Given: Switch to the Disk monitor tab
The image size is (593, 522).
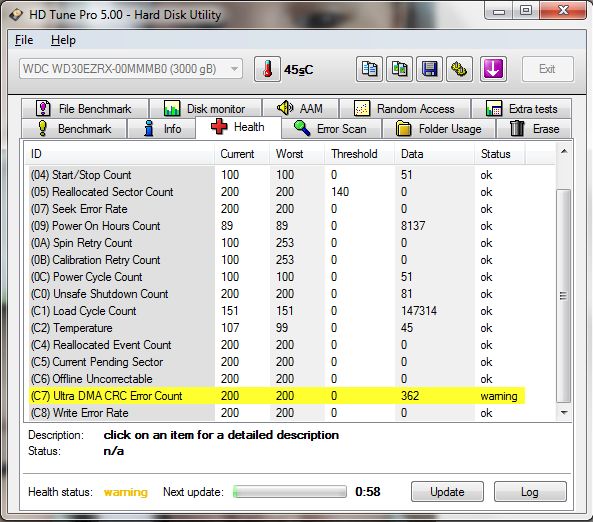Looking at the screenshot, I should 205,109.
